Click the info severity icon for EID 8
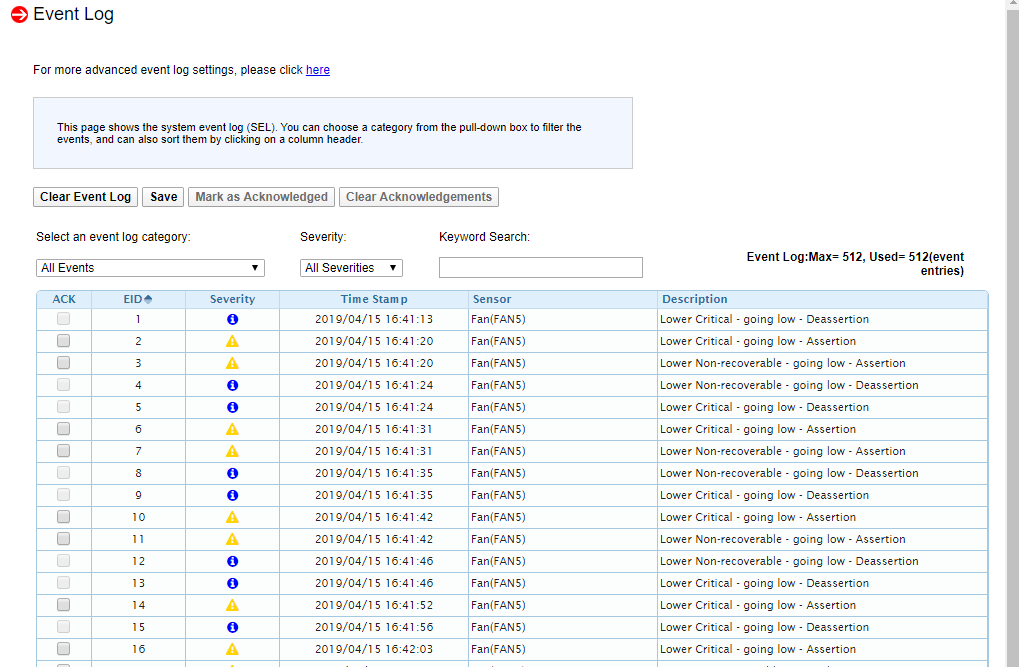 click(x=232, y=473)
